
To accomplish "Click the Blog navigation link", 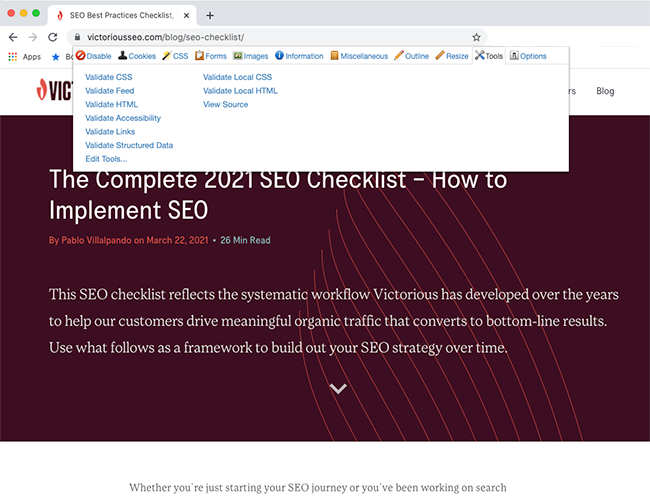I will point(605,91).
